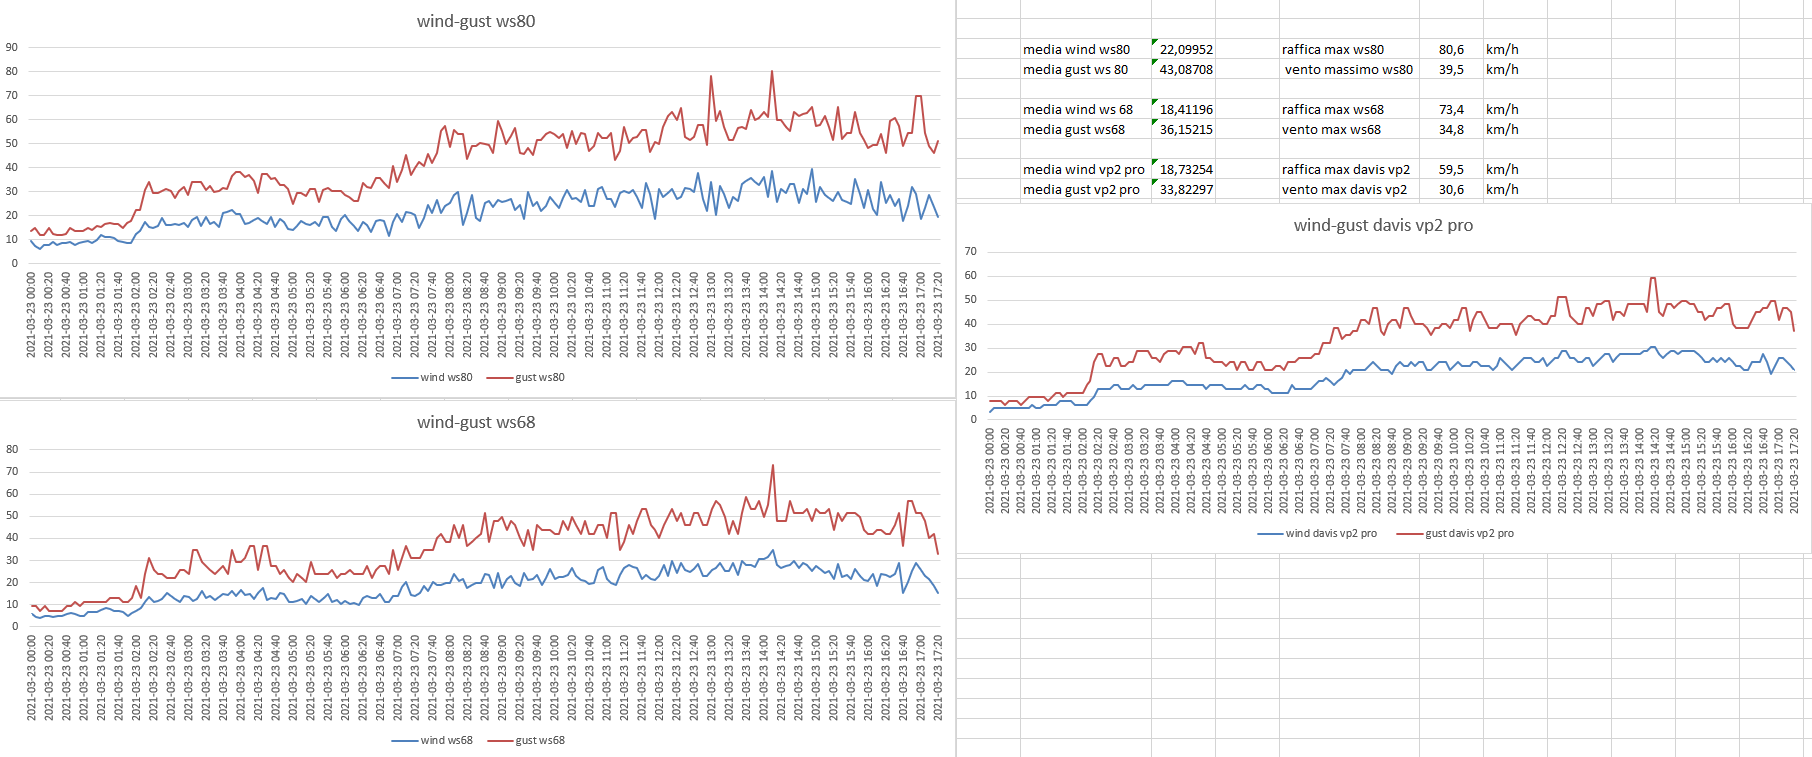This screenshot has width=1812, height=757.
Task: Select cell 'raffica max ws80'
Action: coord(1349,49)
